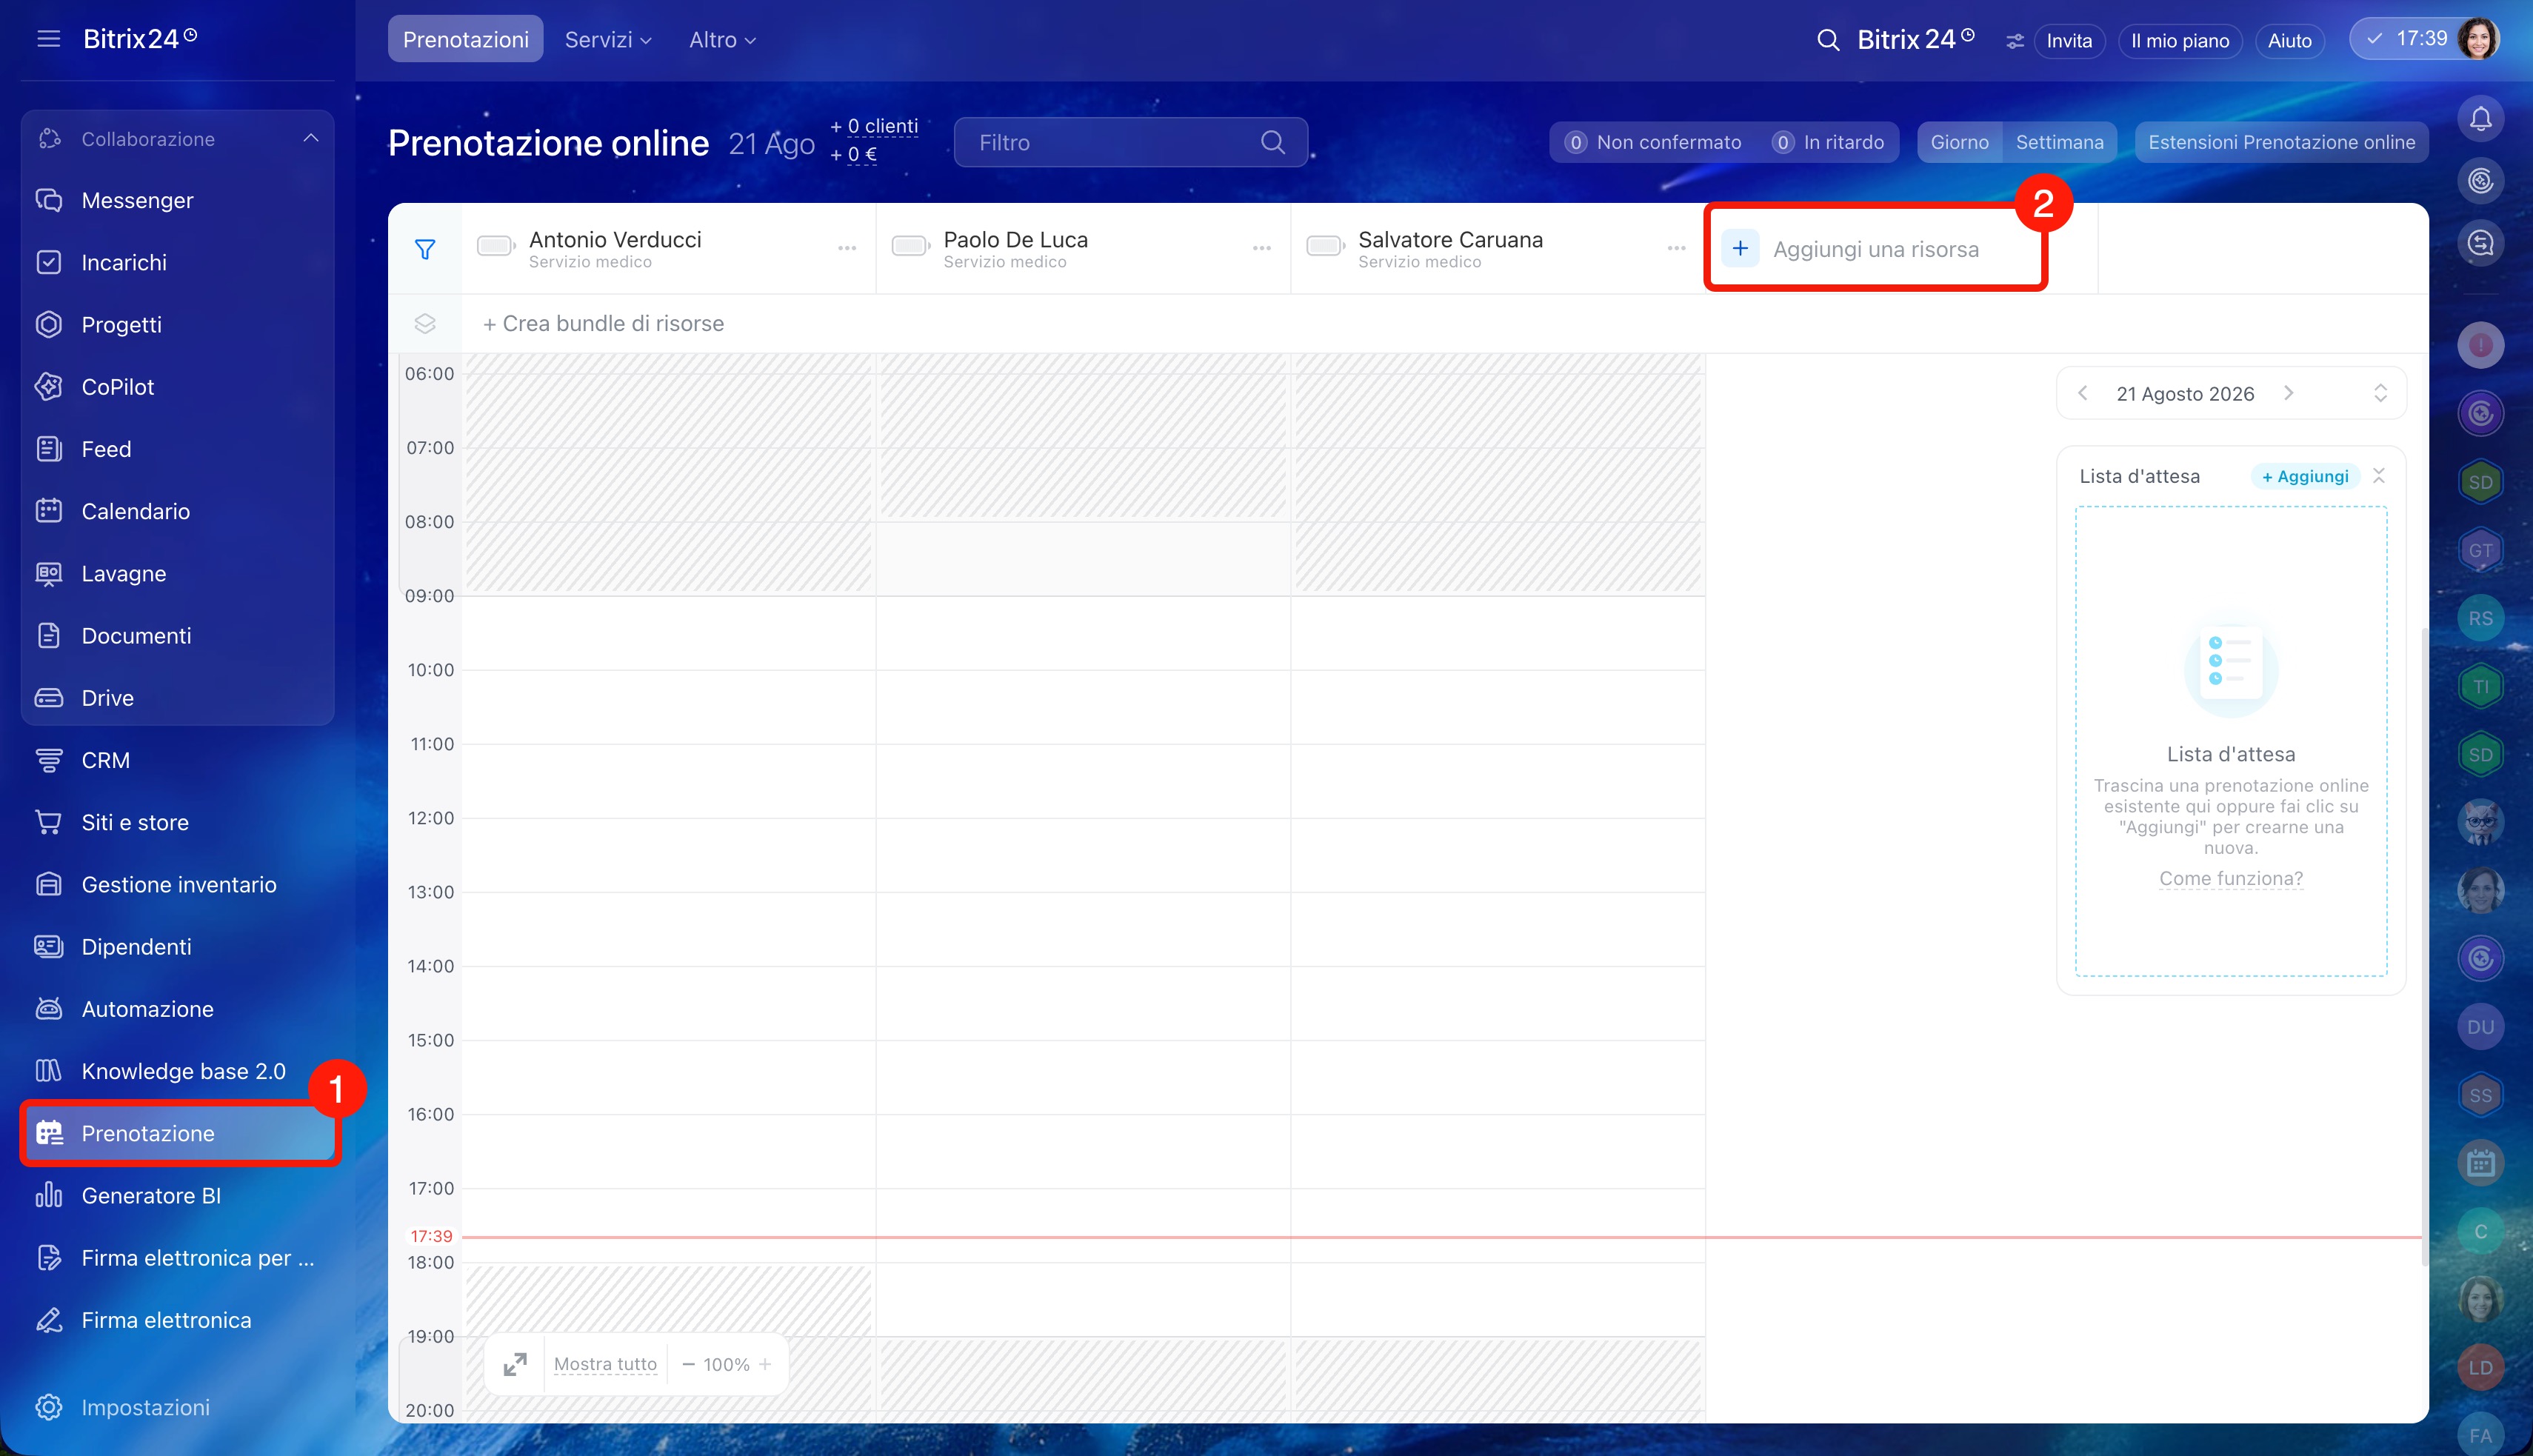Viewport: 2533px width, 1456px height.
Task: Open the calendar icon in the right rail
Action: tap(2480, 1163)
